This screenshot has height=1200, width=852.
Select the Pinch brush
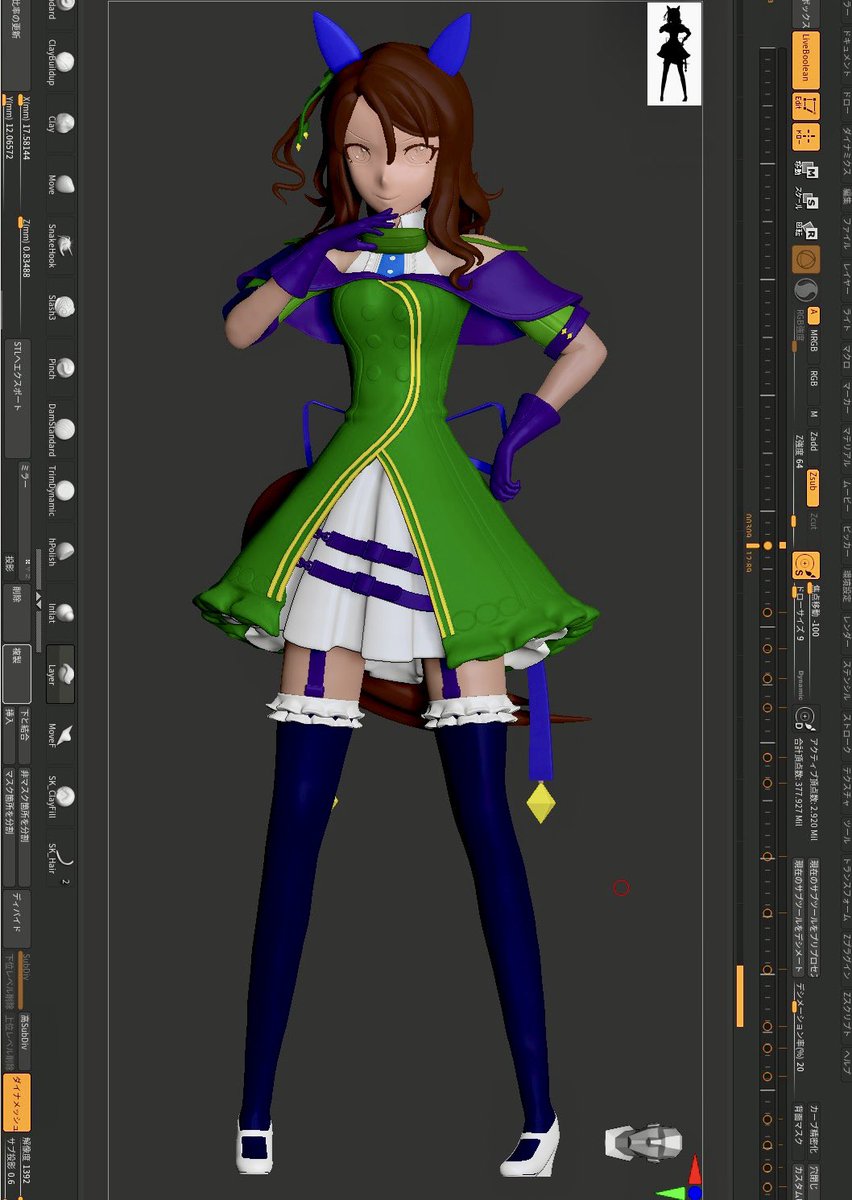pyautogui.click(x=61, y=367)
